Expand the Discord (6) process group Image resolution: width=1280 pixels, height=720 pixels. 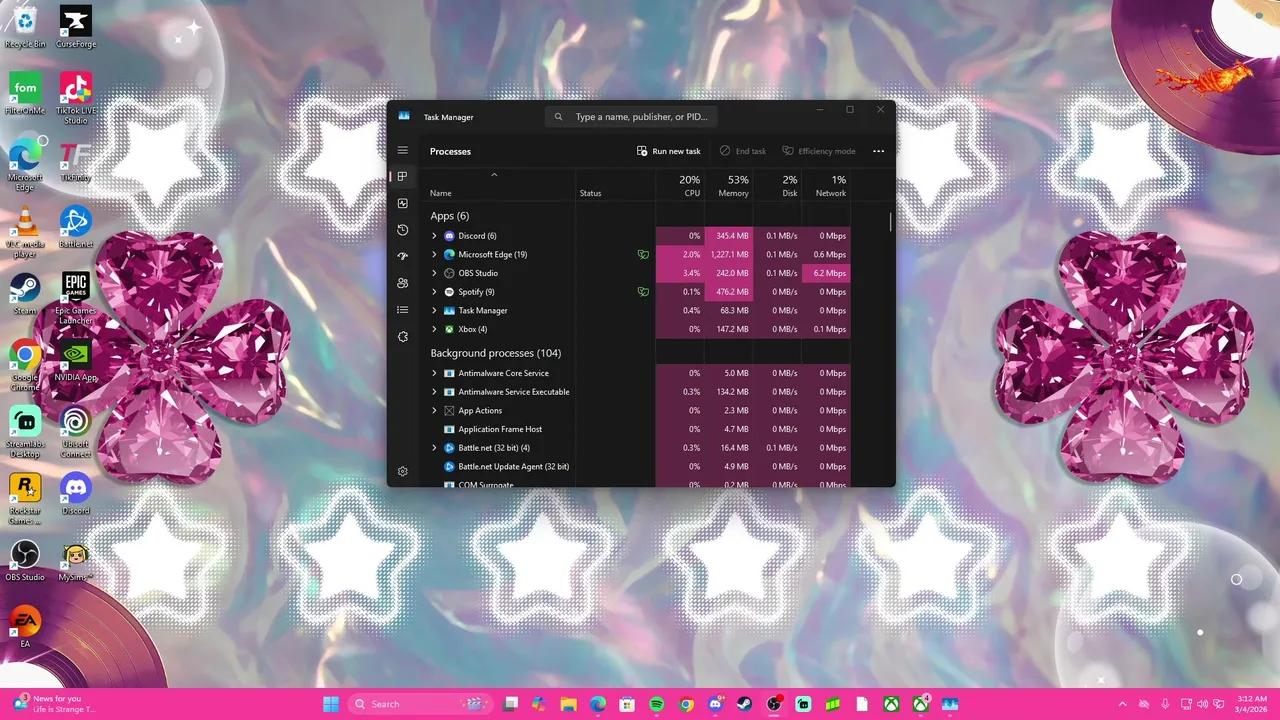[x=434, y=236]
